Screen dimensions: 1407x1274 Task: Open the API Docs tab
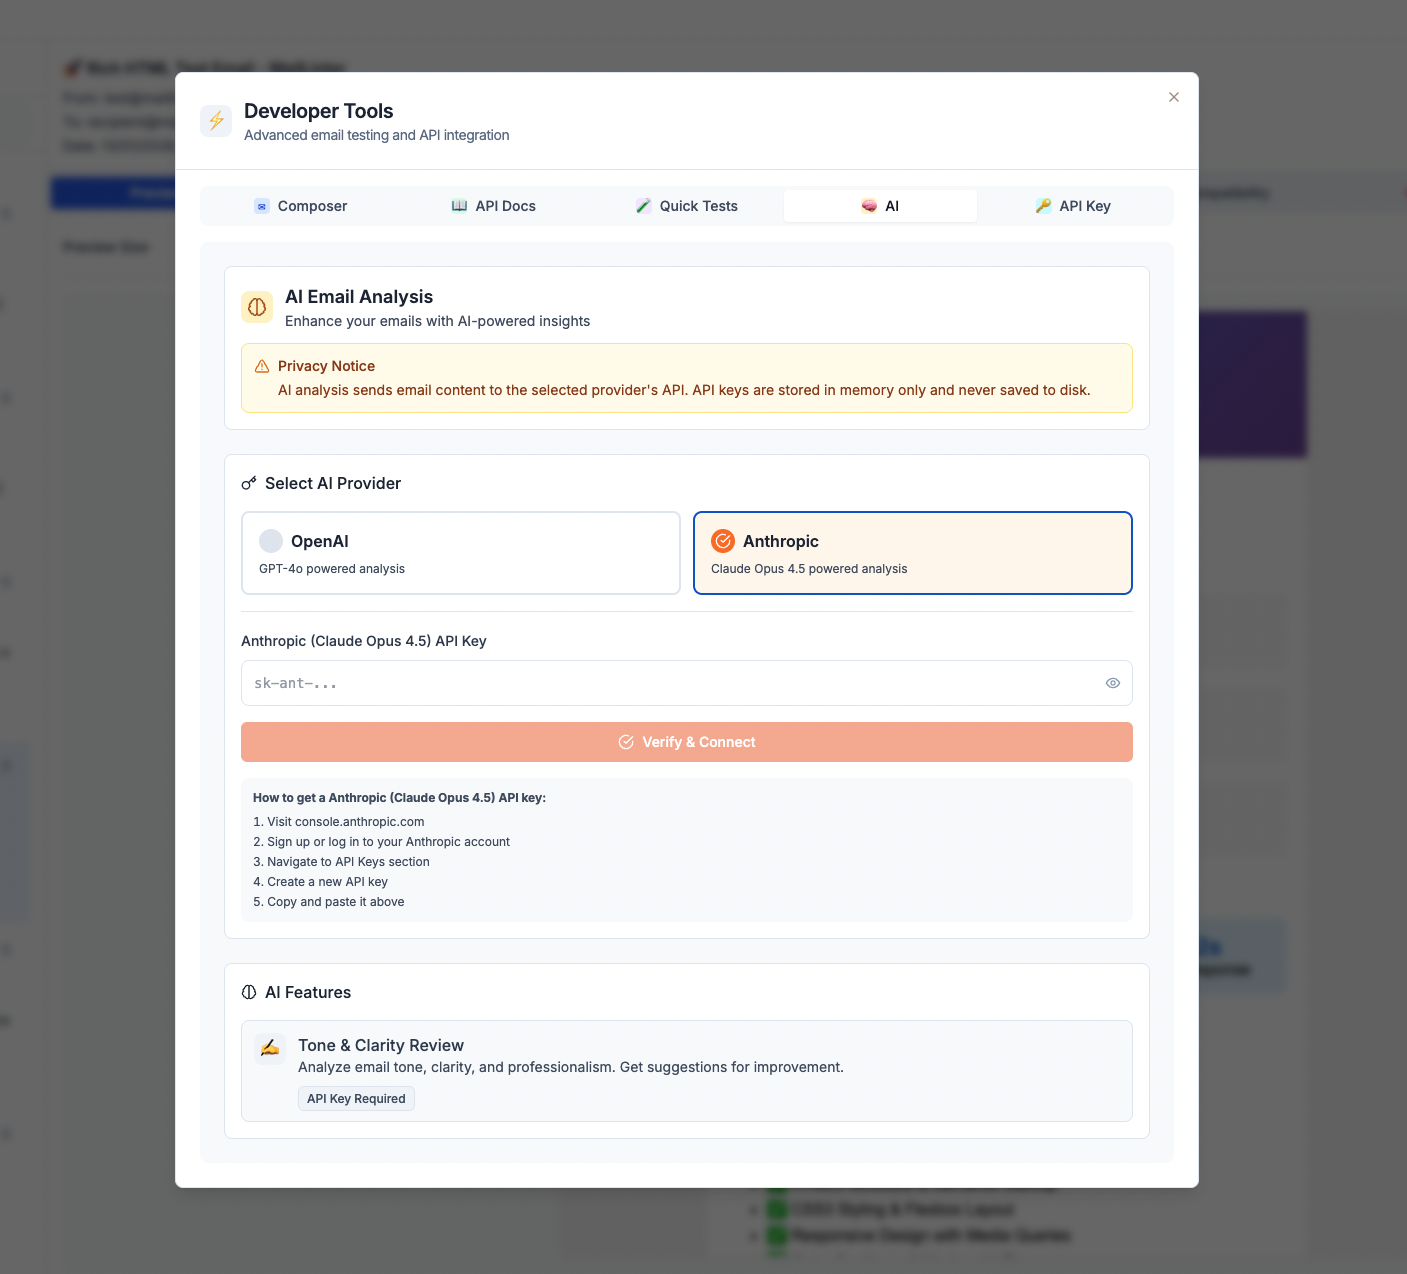493,206
